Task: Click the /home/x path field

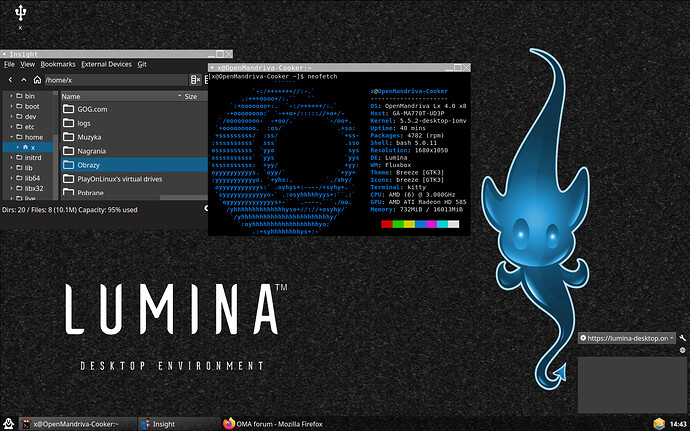Action: coord(116,80)
